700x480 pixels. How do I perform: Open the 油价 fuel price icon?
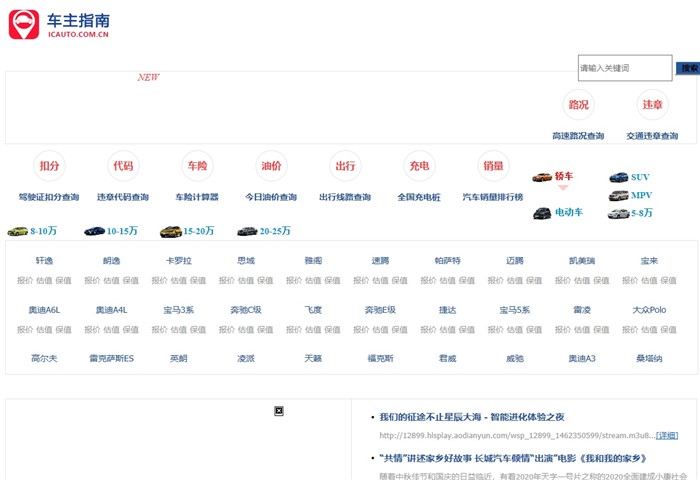pyautogui.click(x=271, y=166)
